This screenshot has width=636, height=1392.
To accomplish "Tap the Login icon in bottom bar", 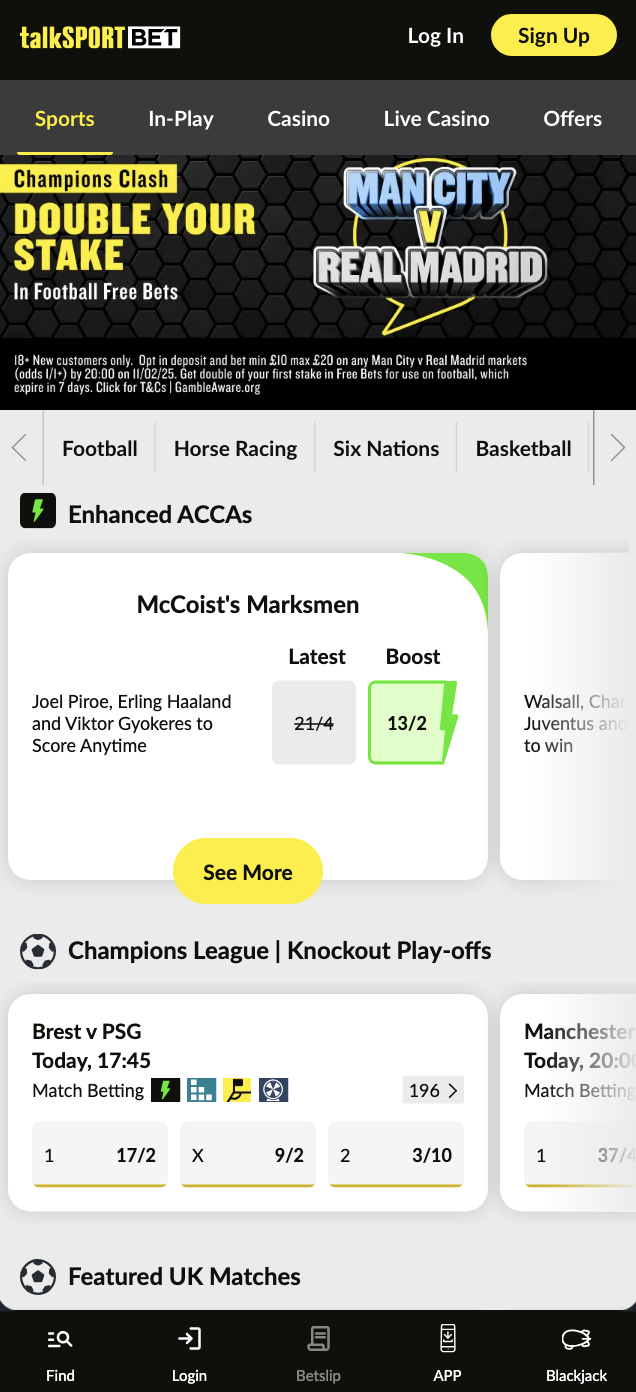I will (x=189, y=1338).
